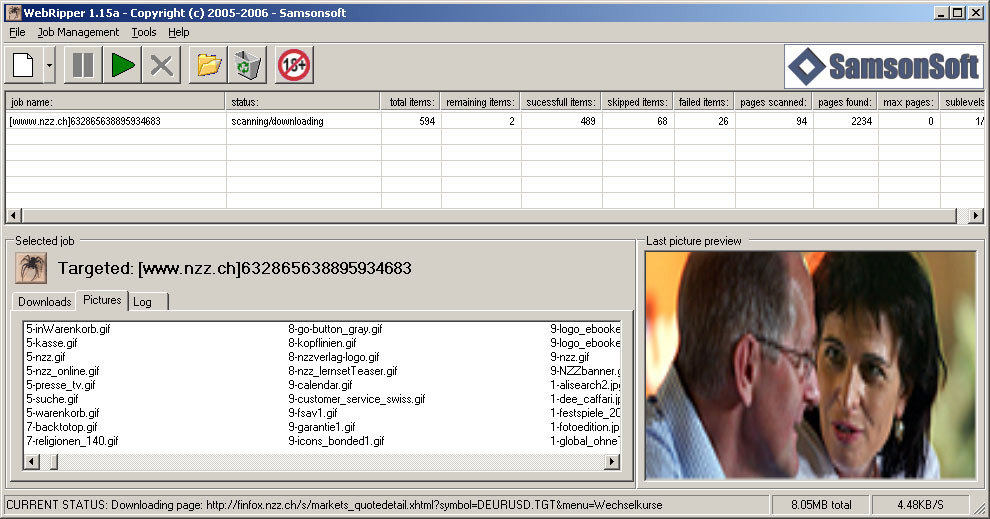Screen dimensions: 990x519
Task: Click the 'remaining items:' column header
Action: 481,102
